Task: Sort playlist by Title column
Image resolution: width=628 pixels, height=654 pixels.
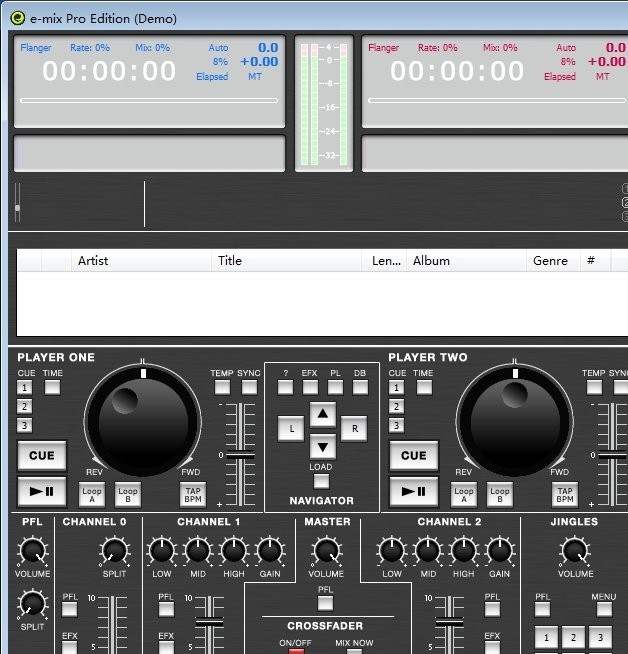Action: 286,261
